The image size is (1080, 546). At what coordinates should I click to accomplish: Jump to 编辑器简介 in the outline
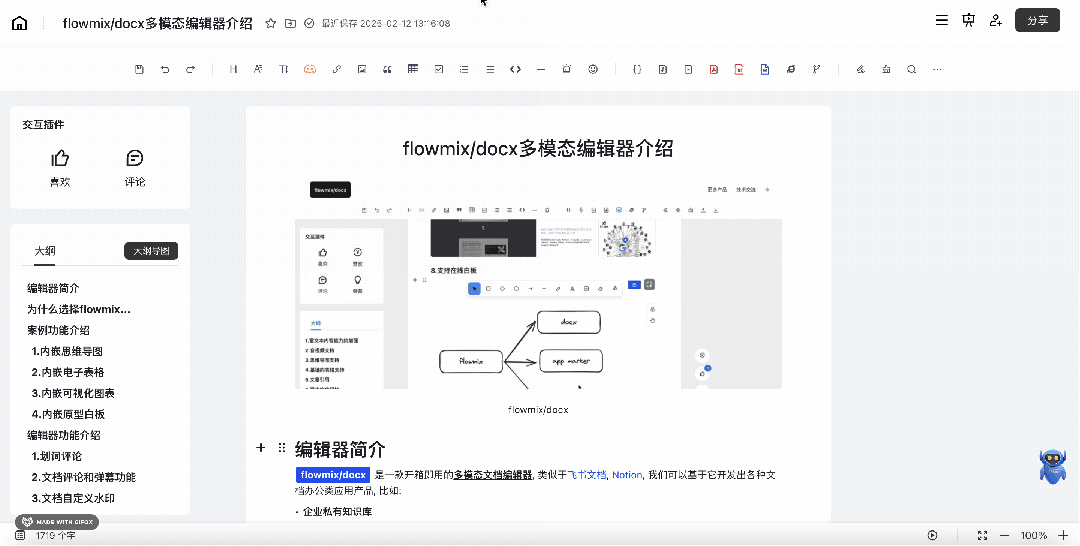53,288
